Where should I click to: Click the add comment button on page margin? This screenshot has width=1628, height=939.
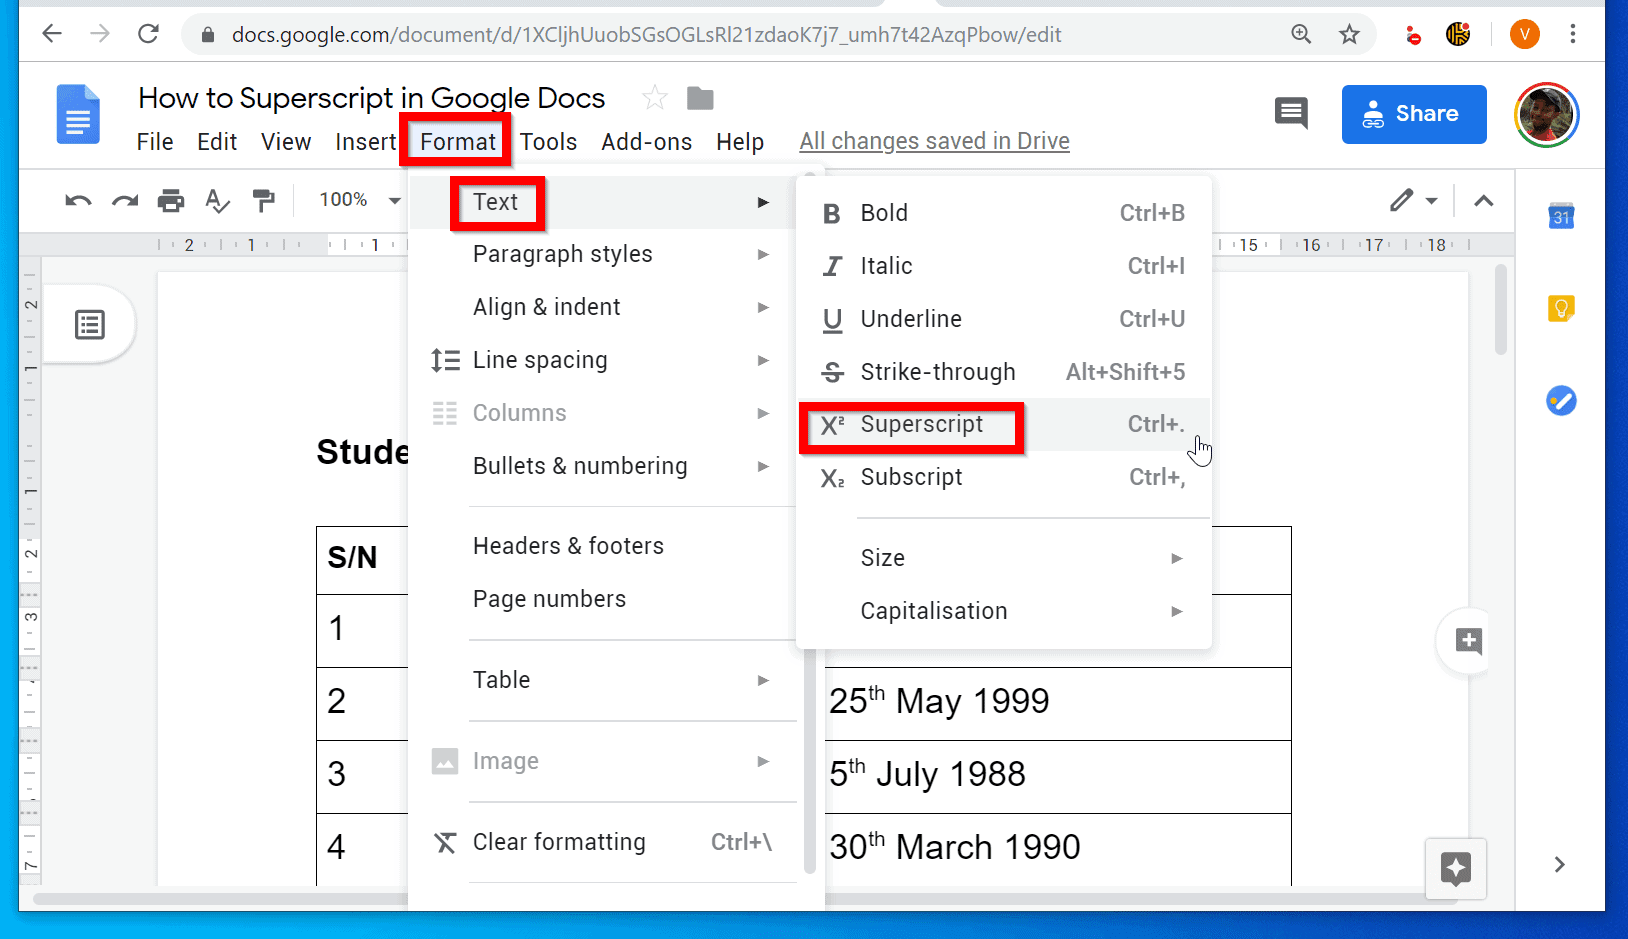(x=1469, y=641)
